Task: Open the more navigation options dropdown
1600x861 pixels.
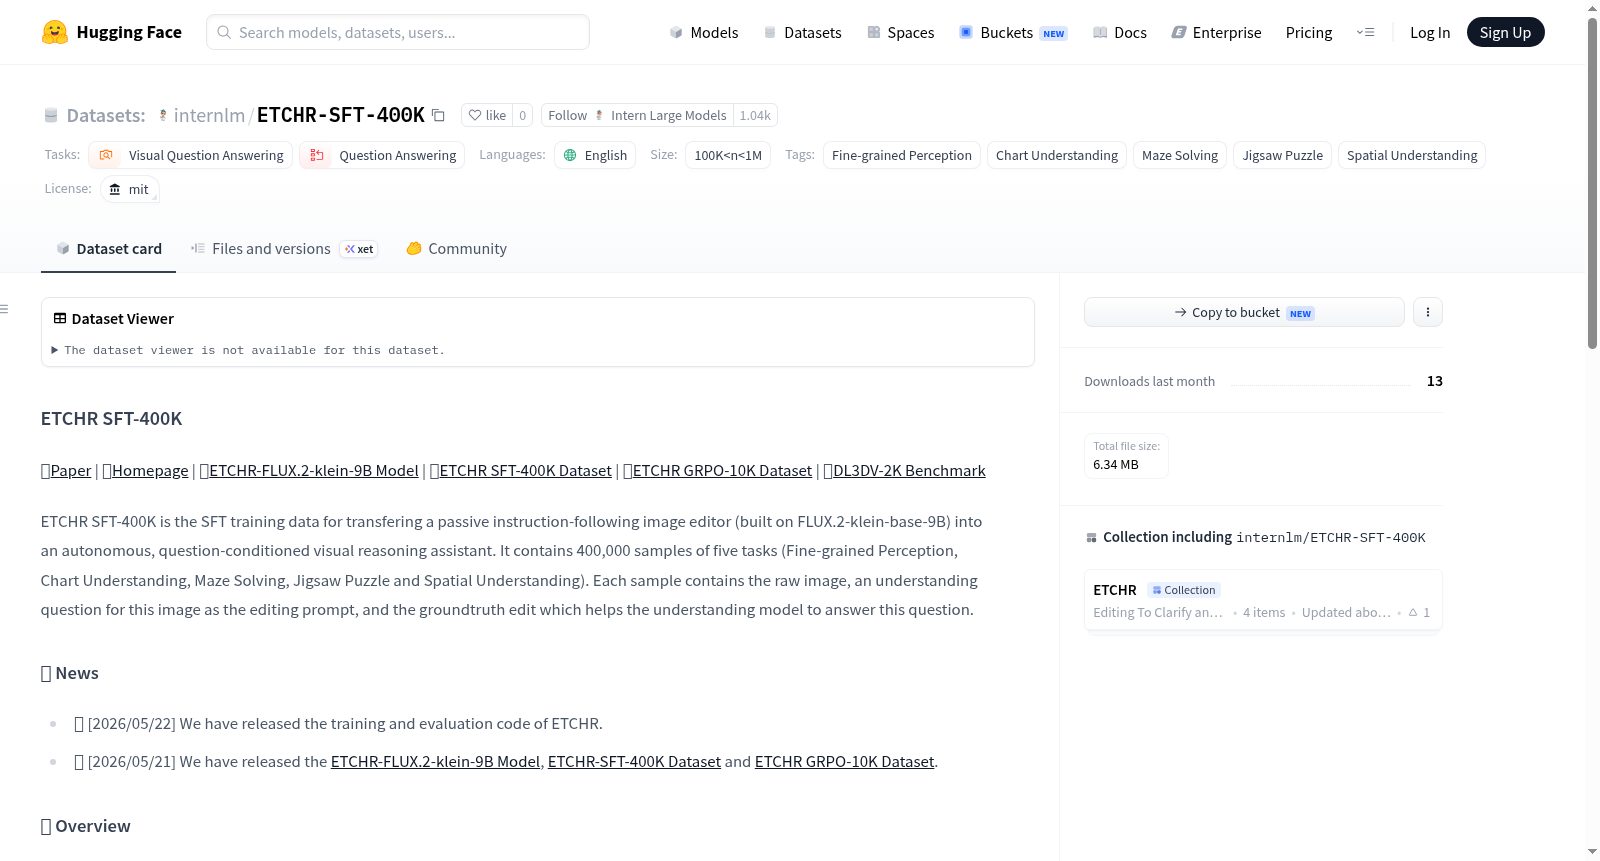Action: (x=1365, y=32)
